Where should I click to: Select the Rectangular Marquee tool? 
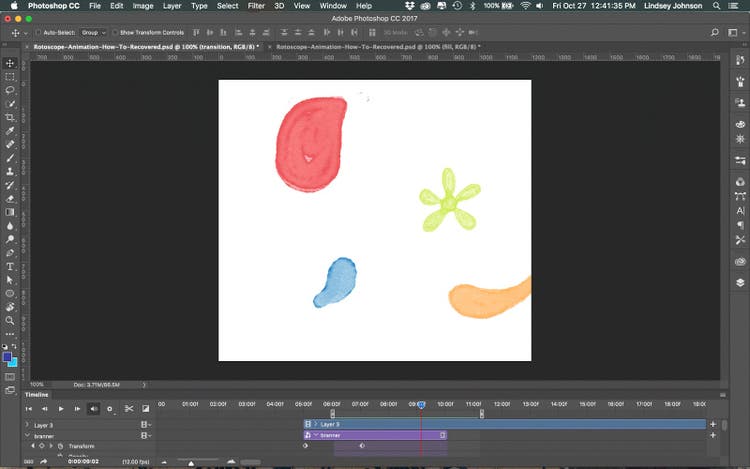coord(10,76)
